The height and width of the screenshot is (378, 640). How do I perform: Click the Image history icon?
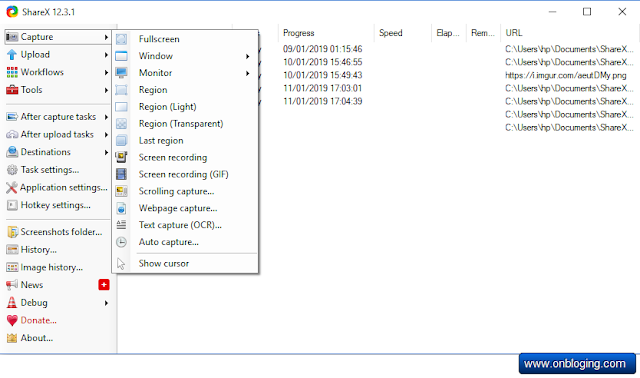(x=12, y=267)
